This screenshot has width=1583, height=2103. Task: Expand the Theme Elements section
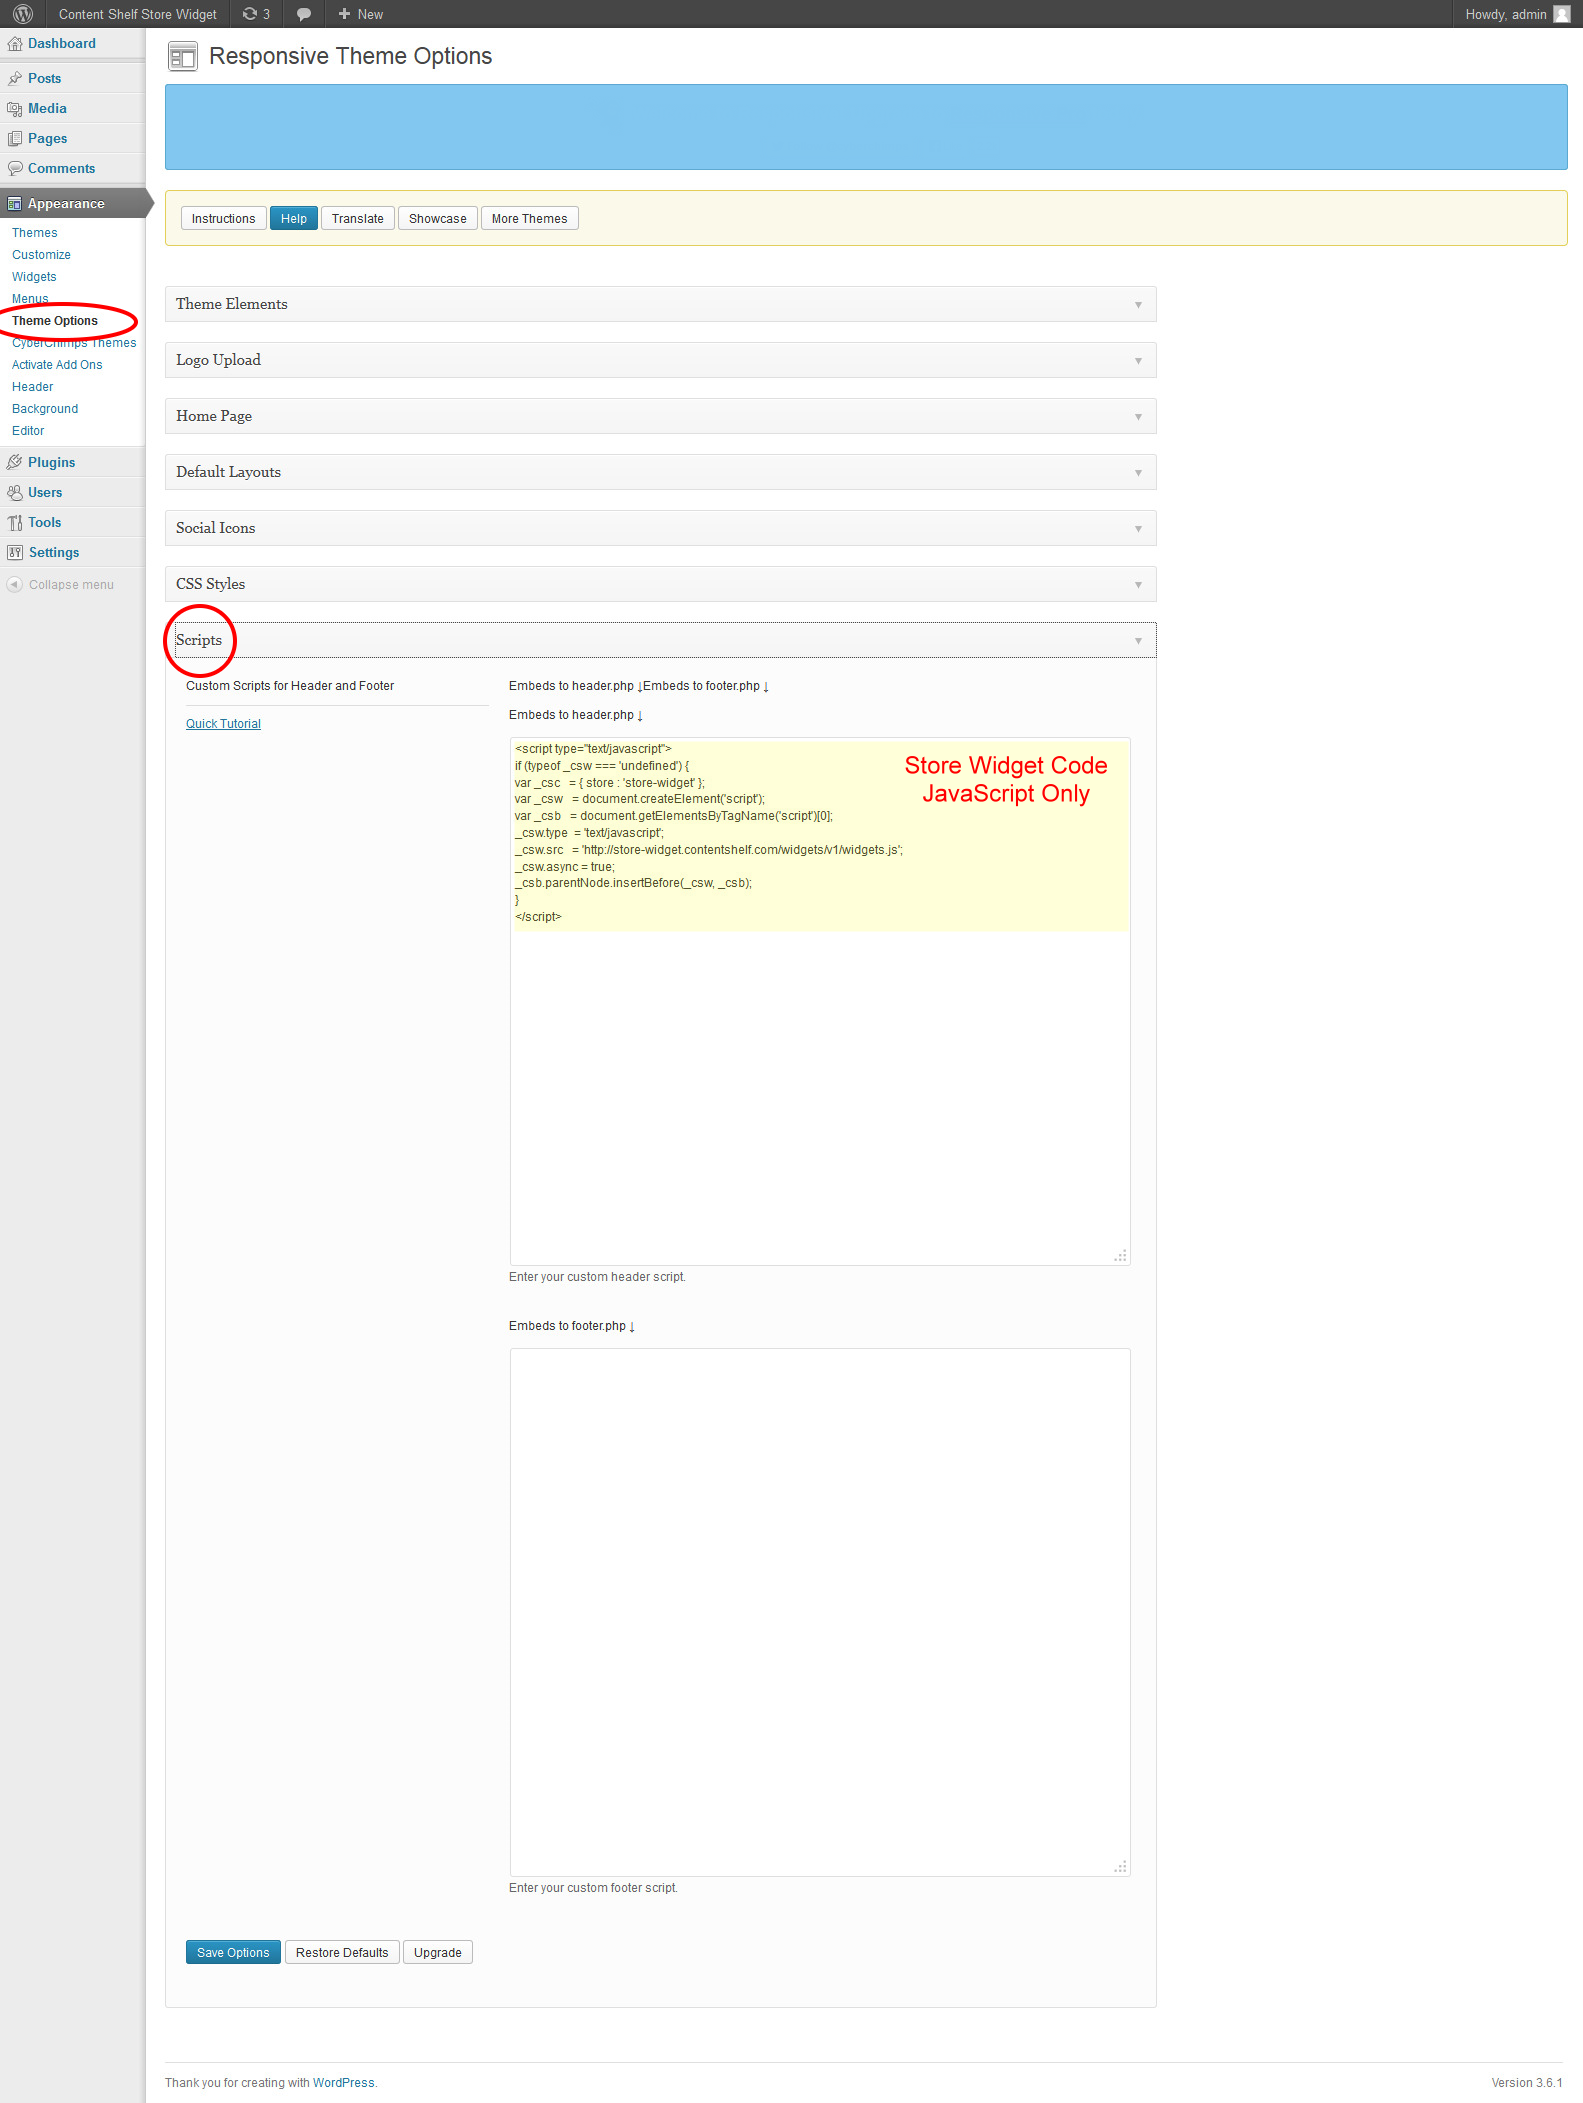(x=660, y=304)
